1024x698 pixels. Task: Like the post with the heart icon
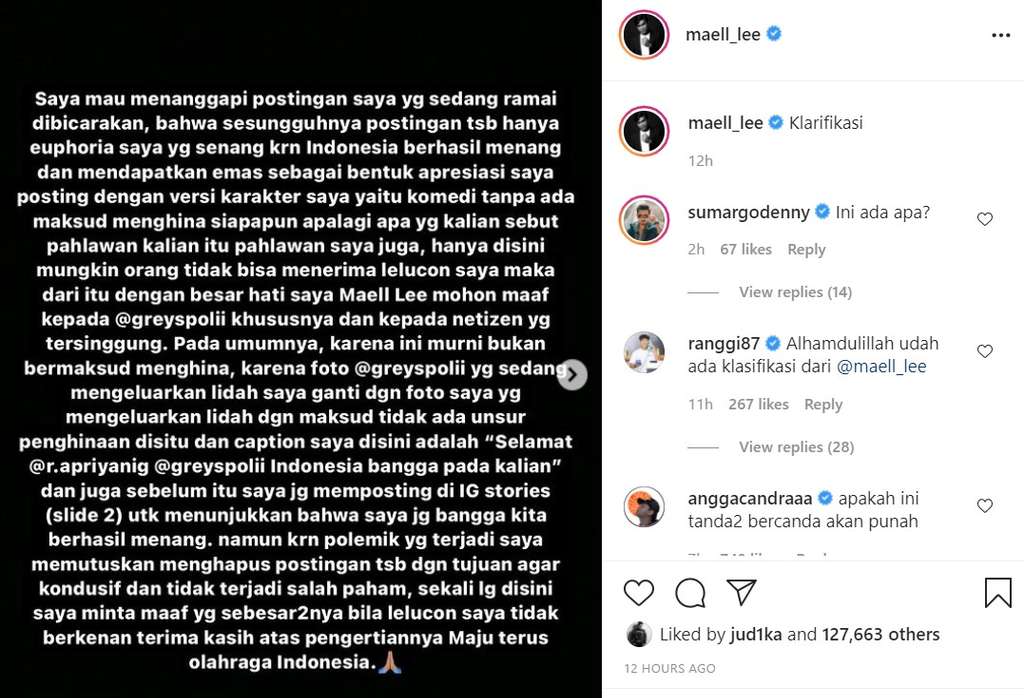tap(638, 593)
